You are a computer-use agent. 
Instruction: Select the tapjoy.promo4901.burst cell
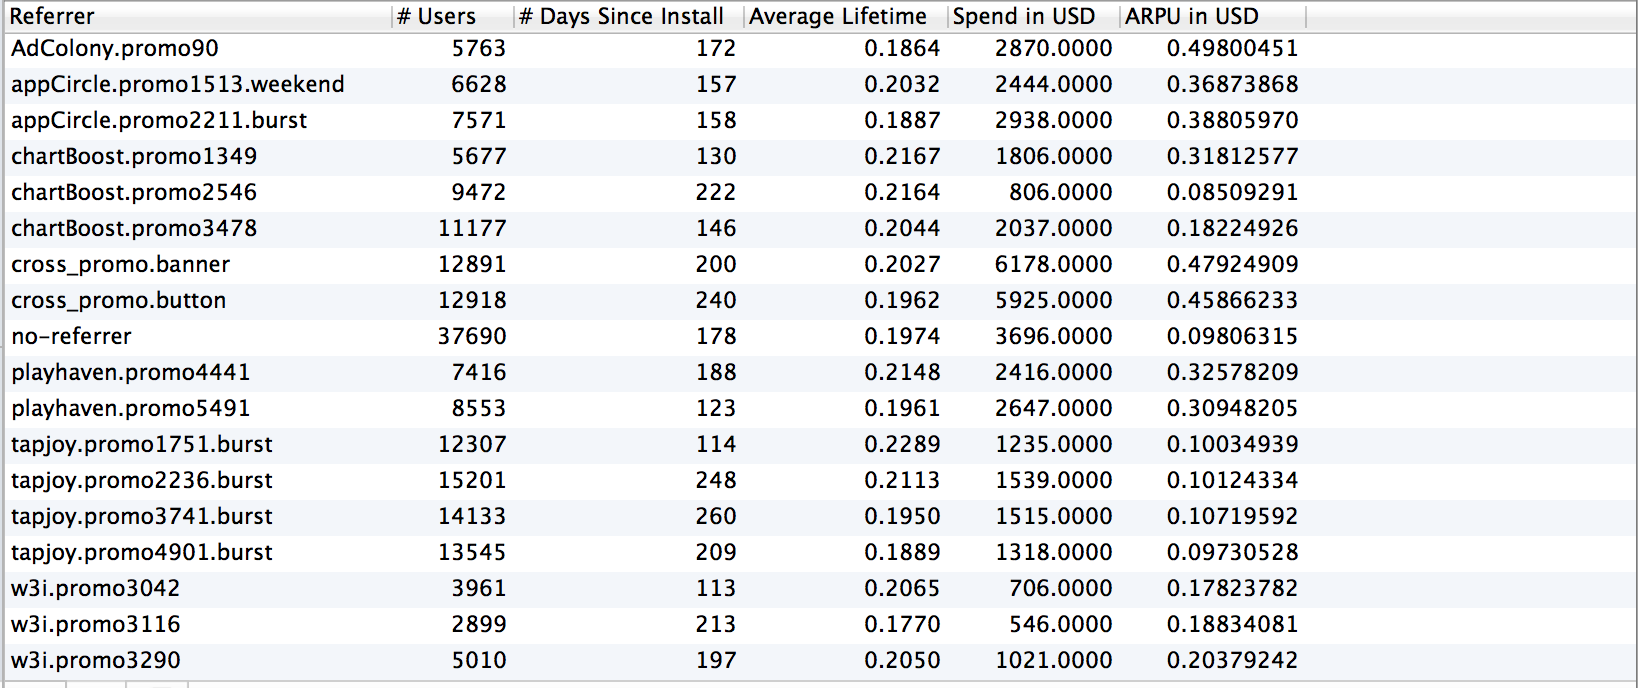(142, 552)
